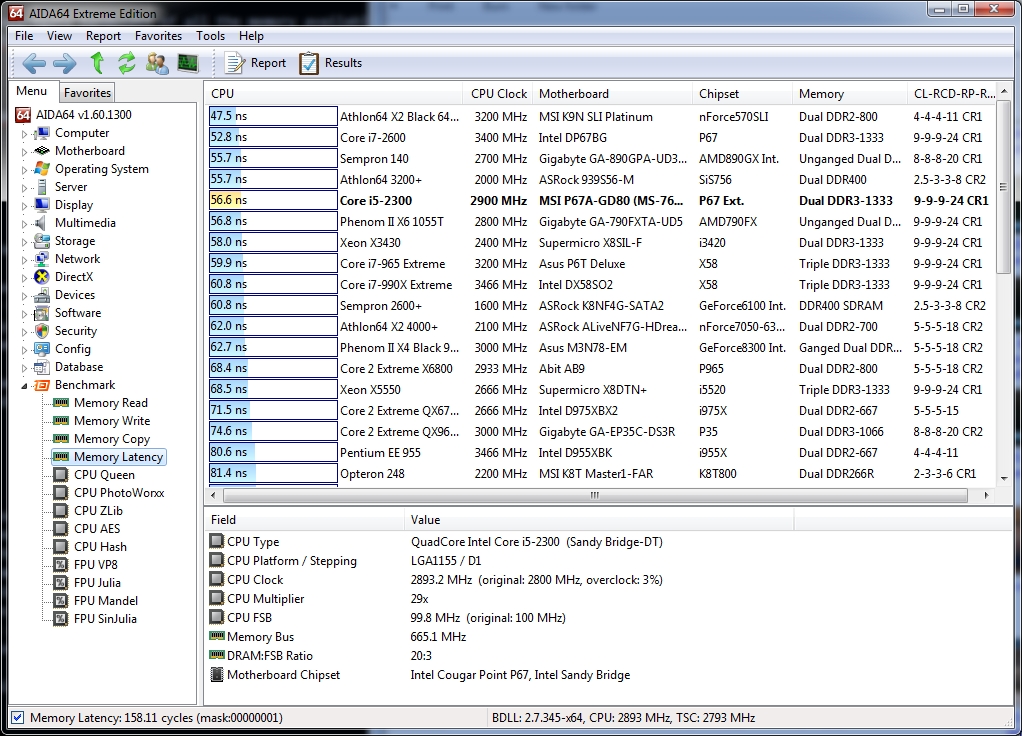Select the FPU Julia benchmark icon
The height and width of the screenshot is (736, 1022).
click(x=61, y=583)
